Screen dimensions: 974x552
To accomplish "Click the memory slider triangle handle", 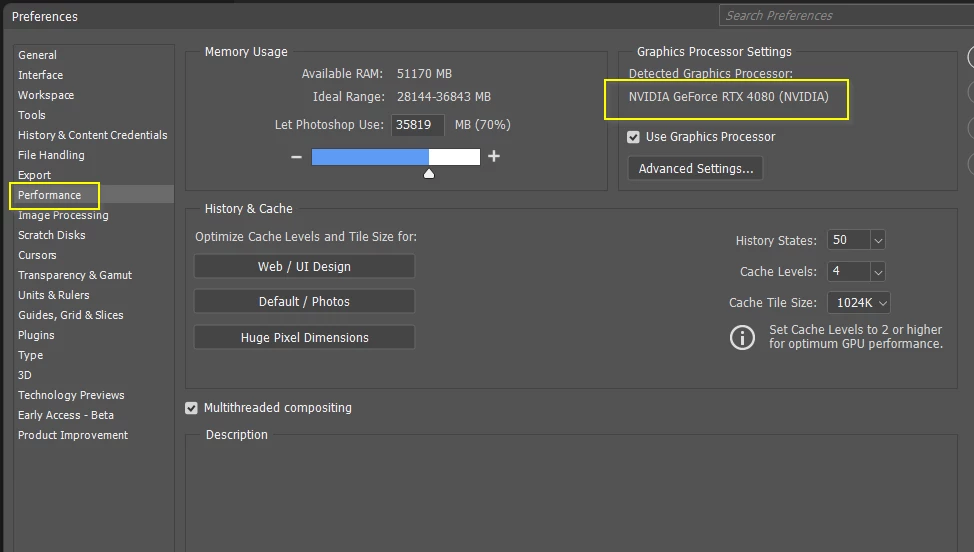I will coord(429,174).
